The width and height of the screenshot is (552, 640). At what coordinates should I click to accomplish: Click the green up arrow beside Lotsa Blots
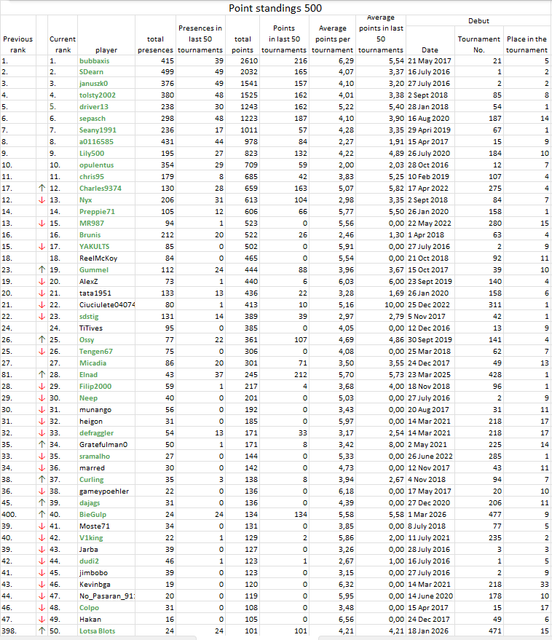point(42,631)
